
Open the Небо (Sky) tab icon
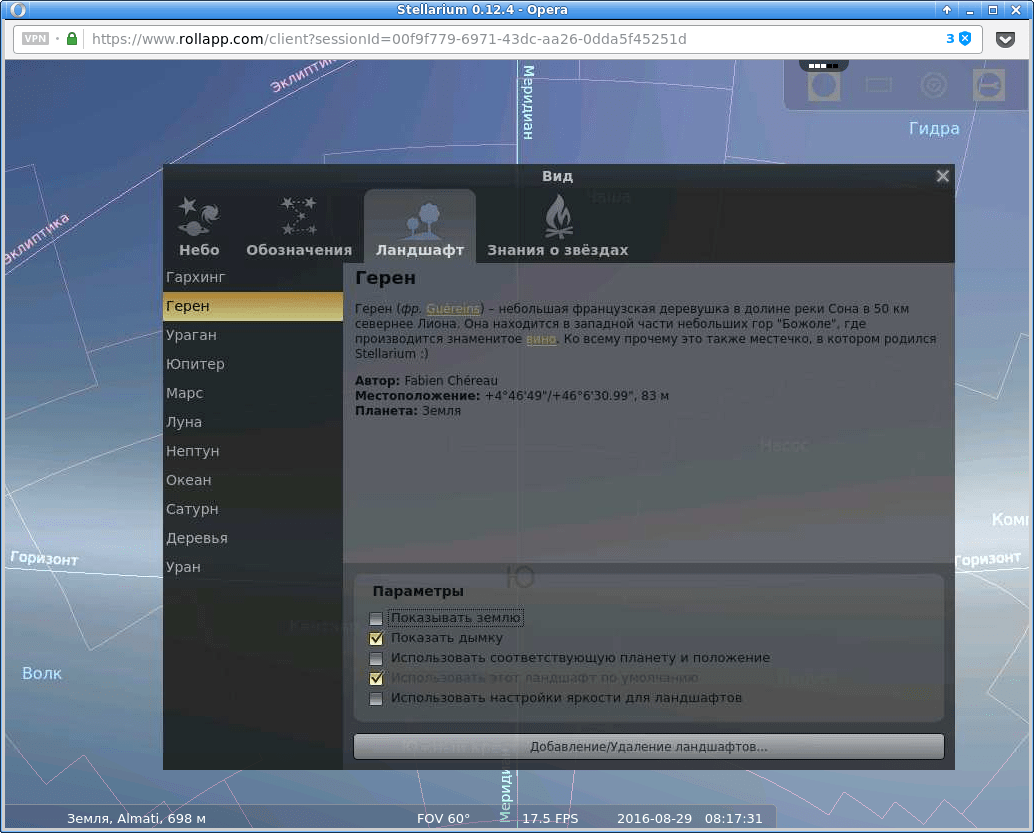pos(198,226)
